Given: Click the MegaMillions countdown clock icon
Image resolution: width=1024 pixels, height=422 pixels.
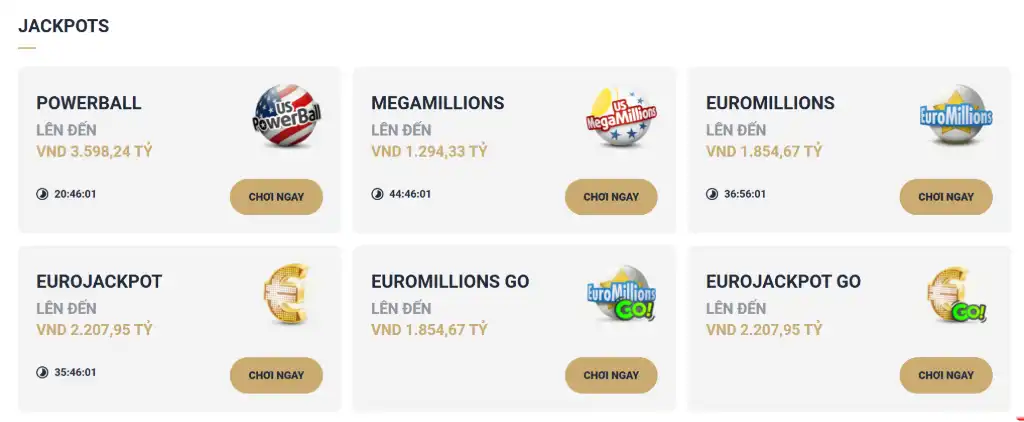Looking at the screenshot, I should (377, 194).
